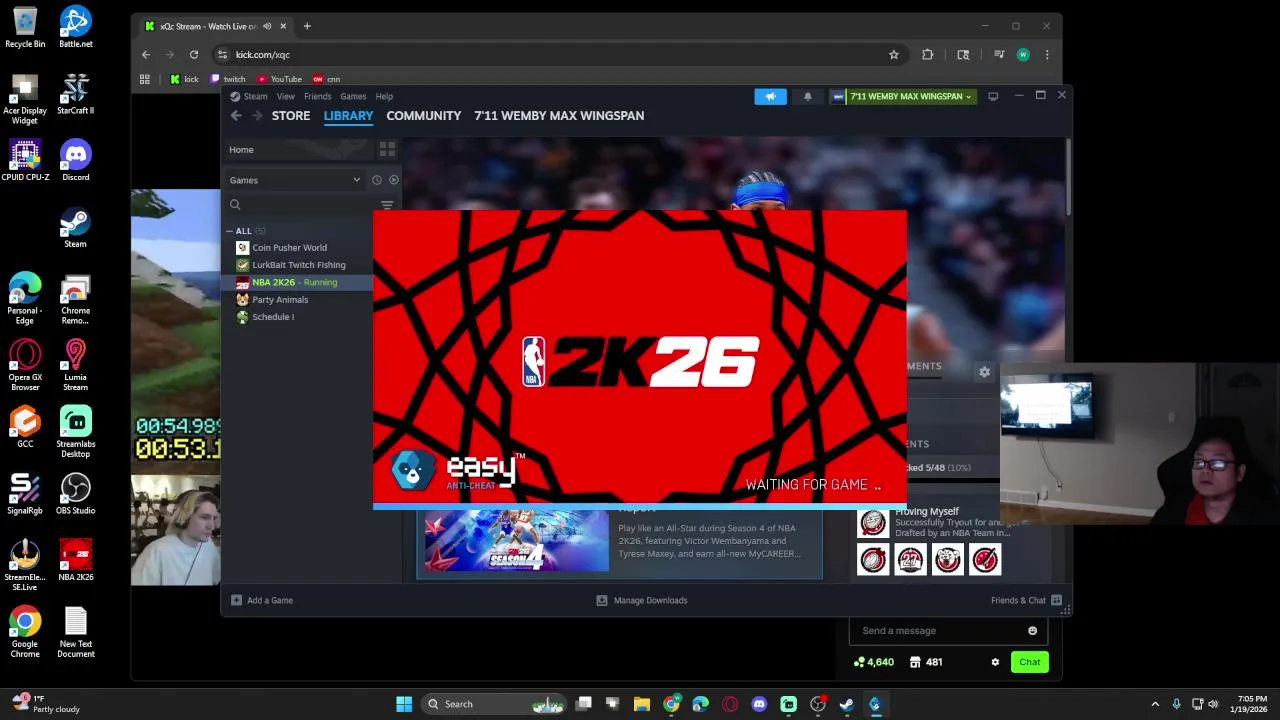Open Kick chat settings gear
This screenshot has height=720, width=1280.
click(995, 662)
